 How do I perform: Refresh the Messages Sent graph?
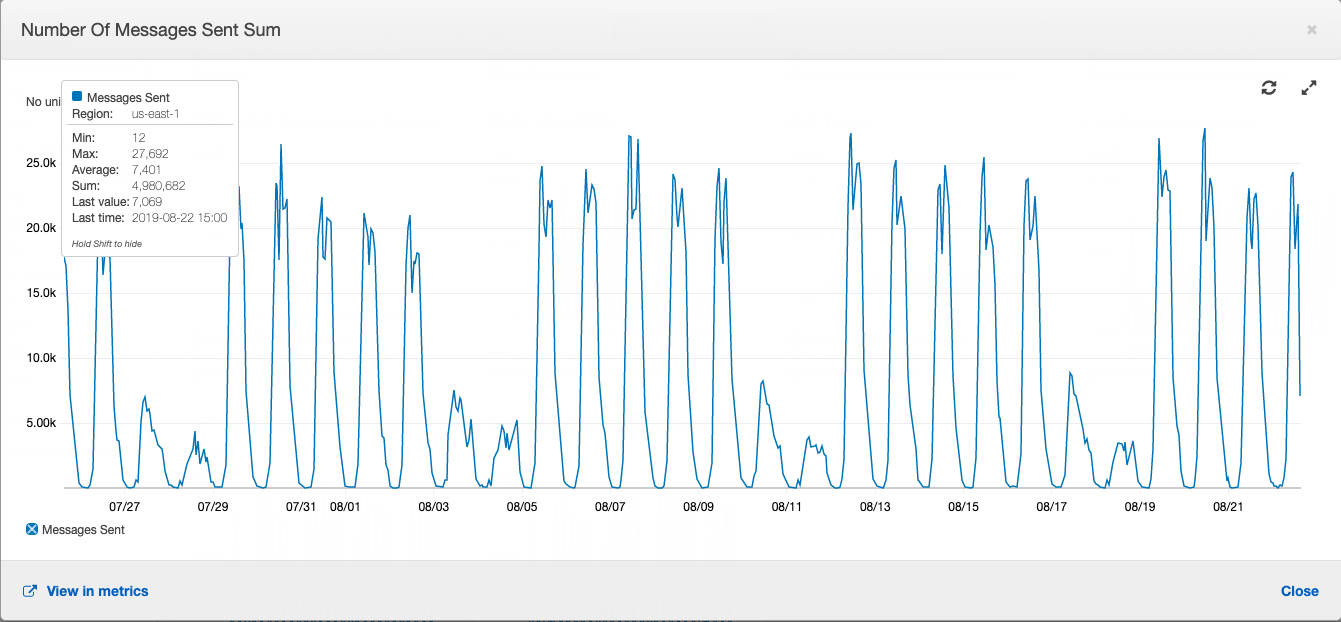1269,88
